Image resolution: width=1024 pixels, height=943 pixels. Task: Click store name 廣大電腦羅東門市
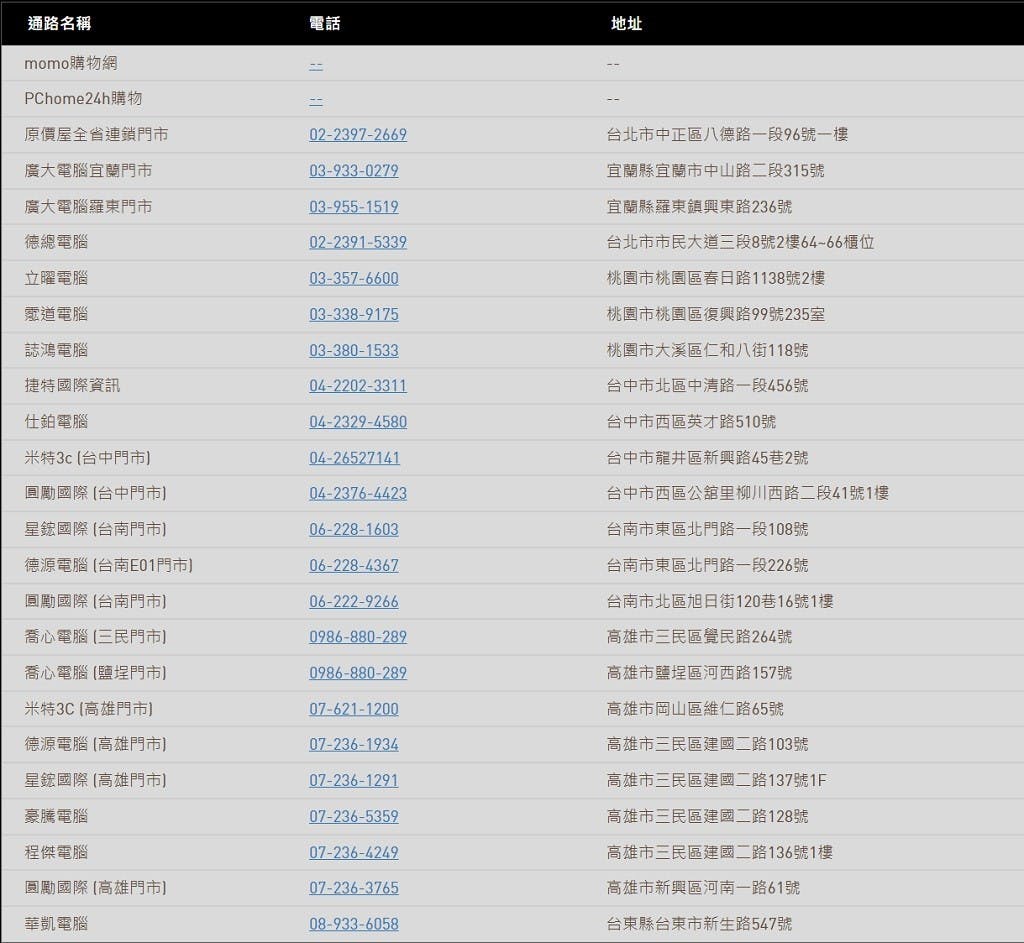click(x=88, y=206)
